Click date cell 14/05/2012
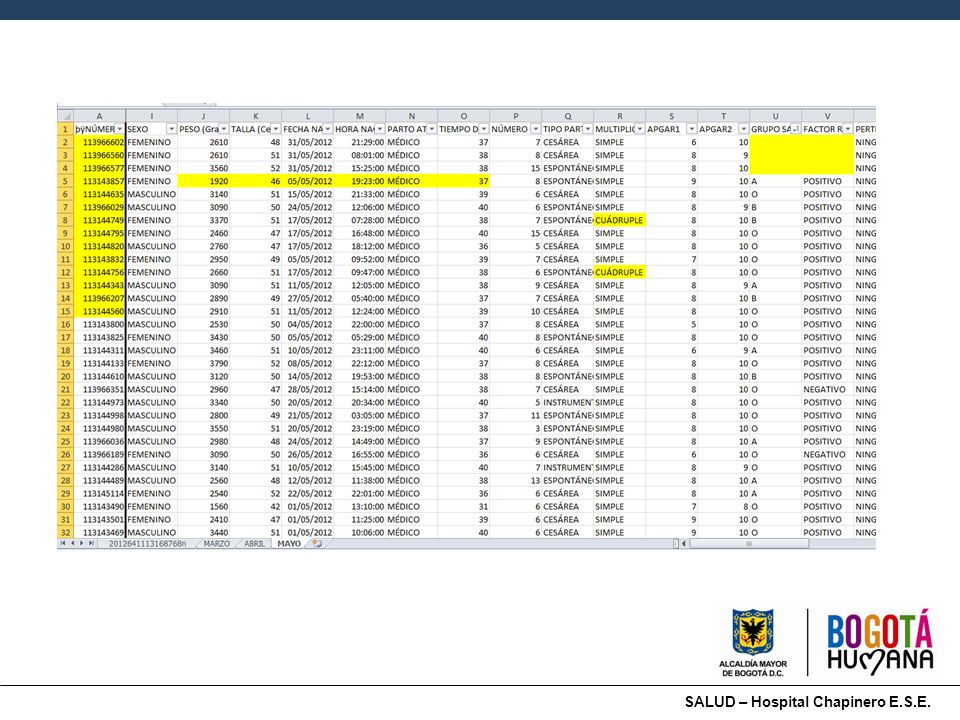This screenshot has width=960, height=720. 308,377
